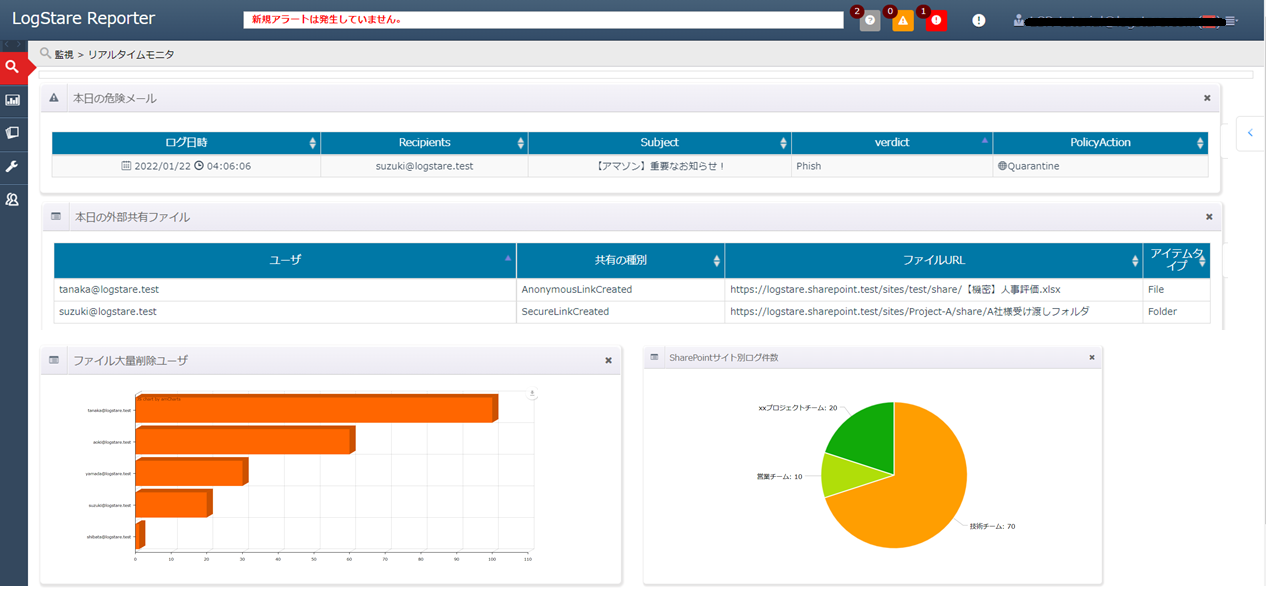The width and height of the screenshot is (1266, 589).
Task: Click the white exclamation info icon
Action: [x=978, y=21]
